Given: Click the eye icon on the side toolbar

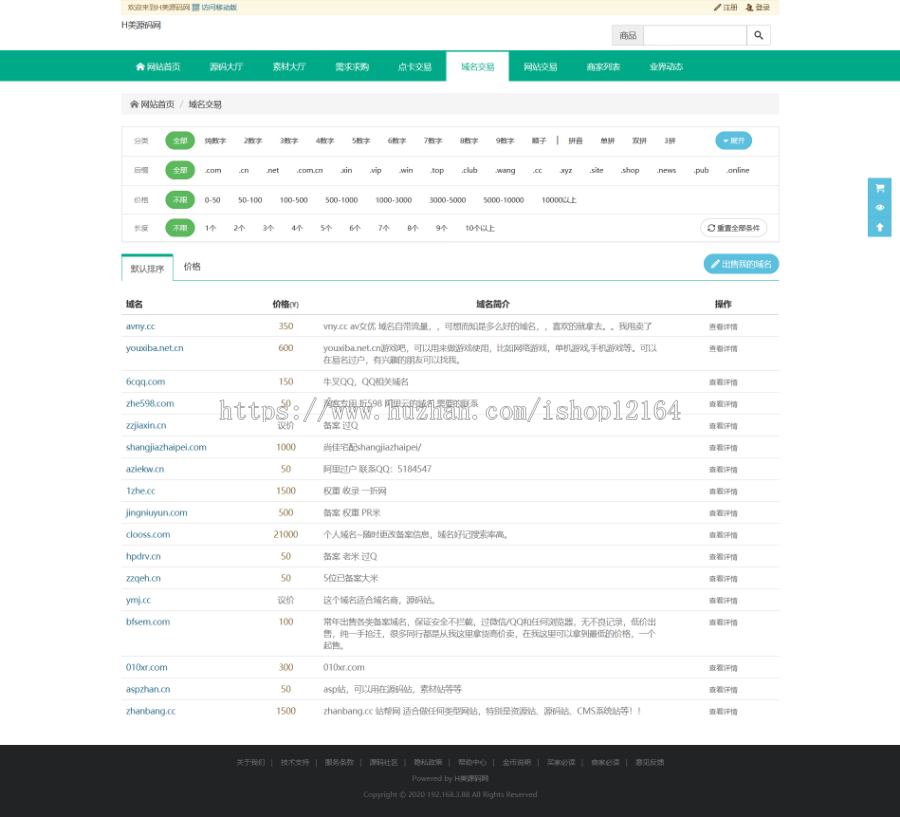Looking at the screenshot, I should (879, 207).
